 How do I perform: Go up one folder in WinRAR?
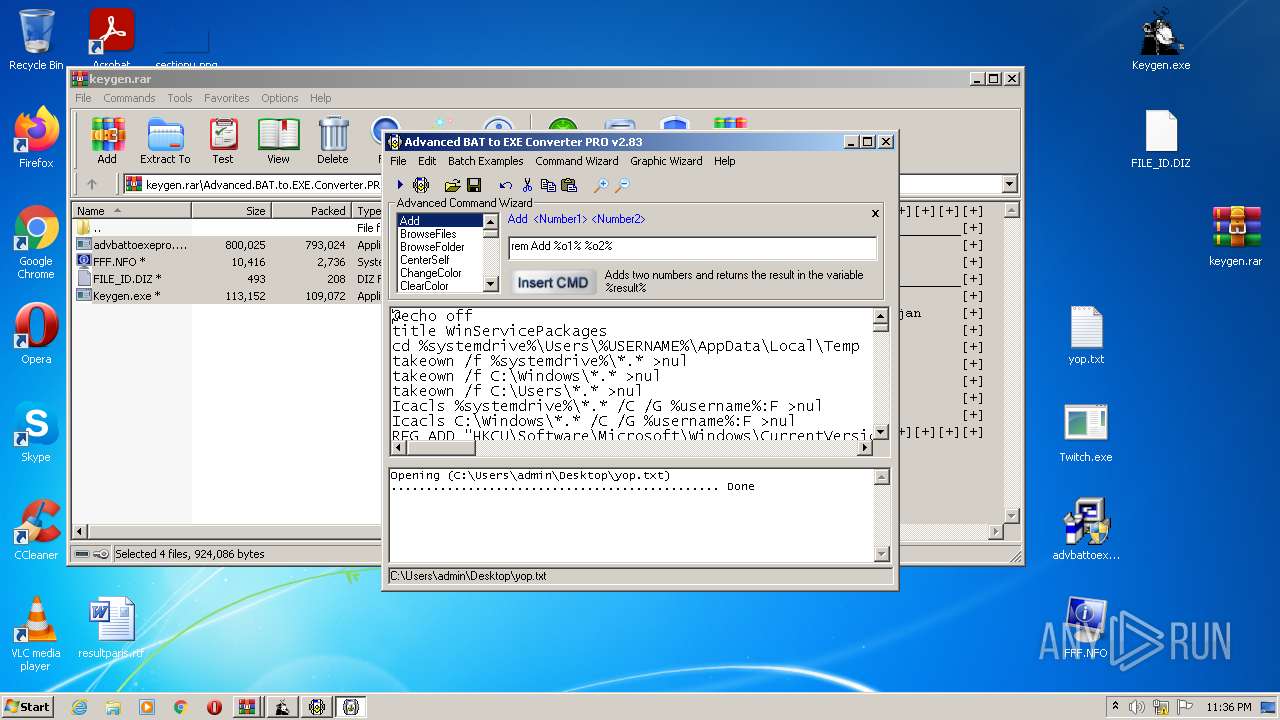click(92, 184)
